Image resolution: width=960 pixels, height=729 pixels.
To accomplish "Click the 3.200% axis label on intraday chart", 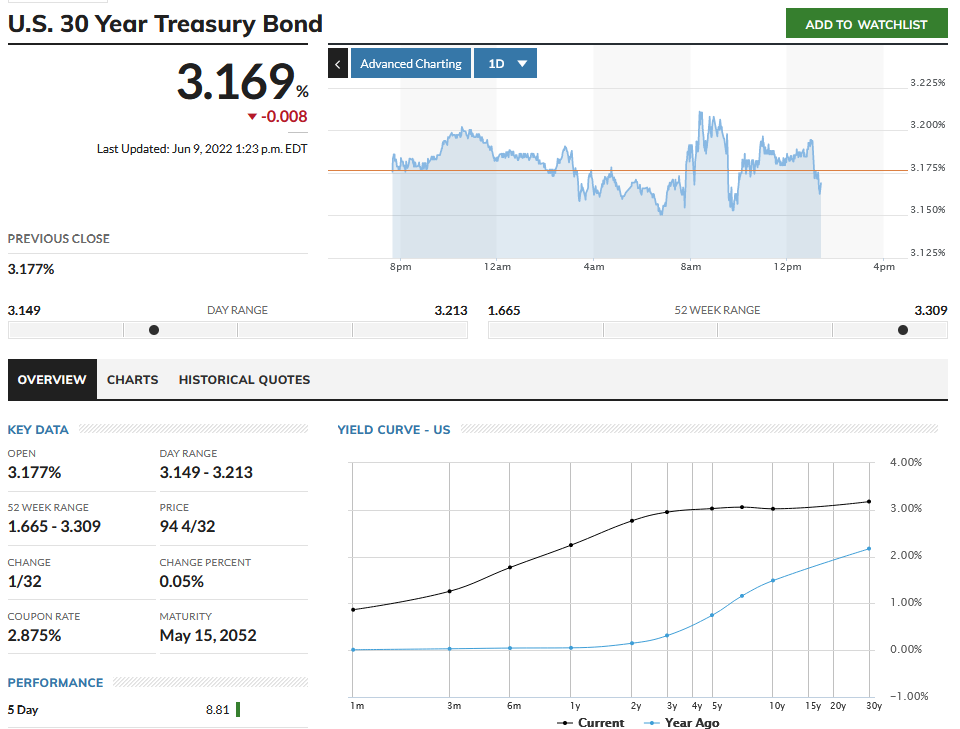I will tap(928, 125).
